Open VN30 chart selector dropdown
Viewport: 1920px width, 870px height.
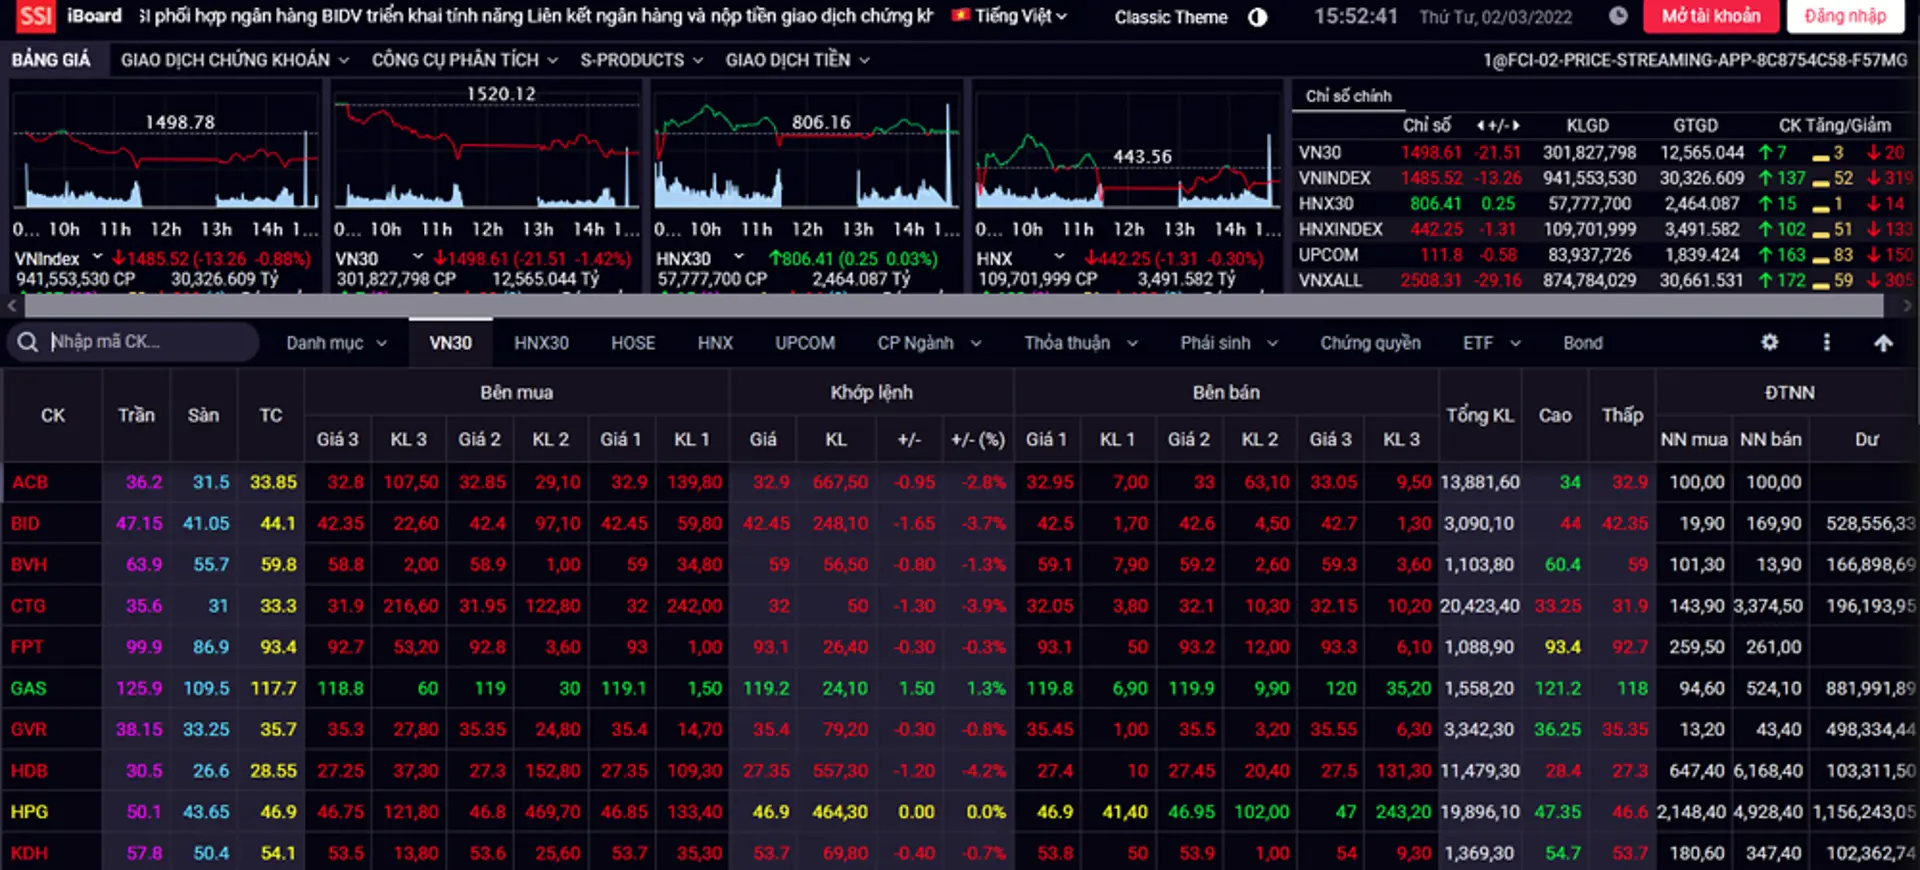(418, 258)
